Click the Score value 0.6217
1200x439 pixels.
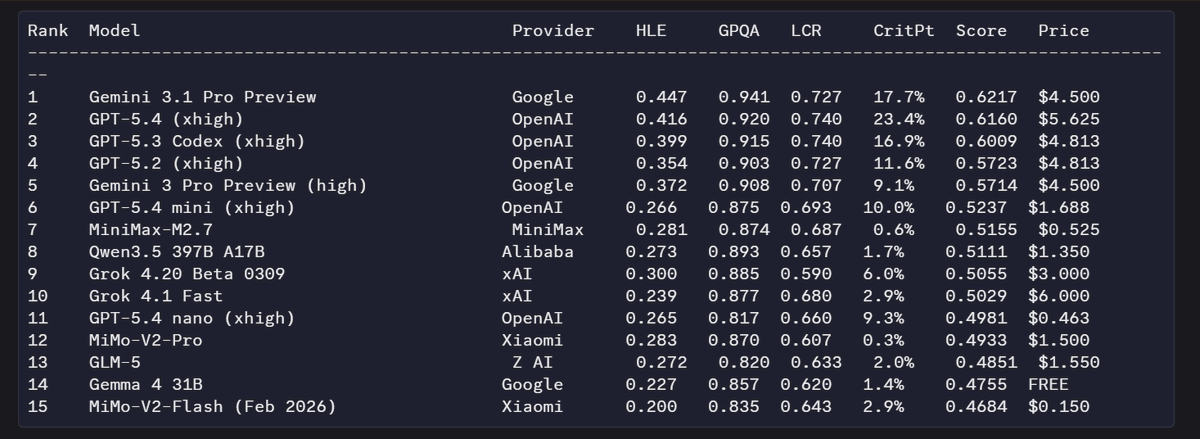pos(986,97)
